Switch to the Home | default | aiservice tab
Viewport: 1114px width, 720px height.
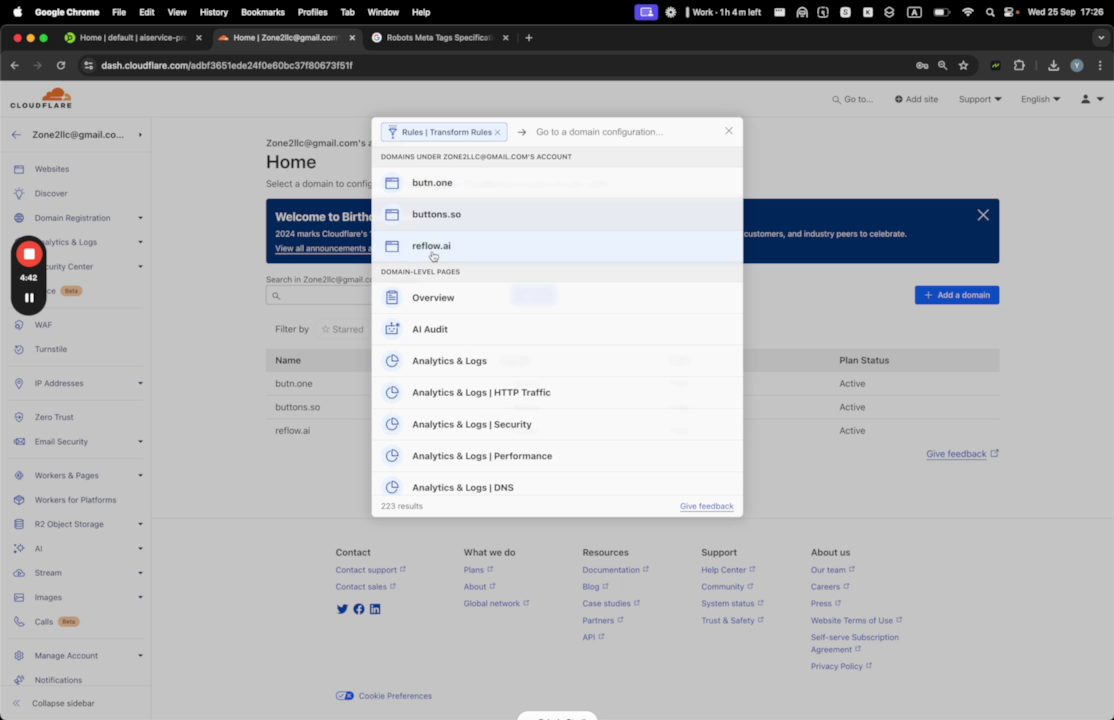(133, 38)
